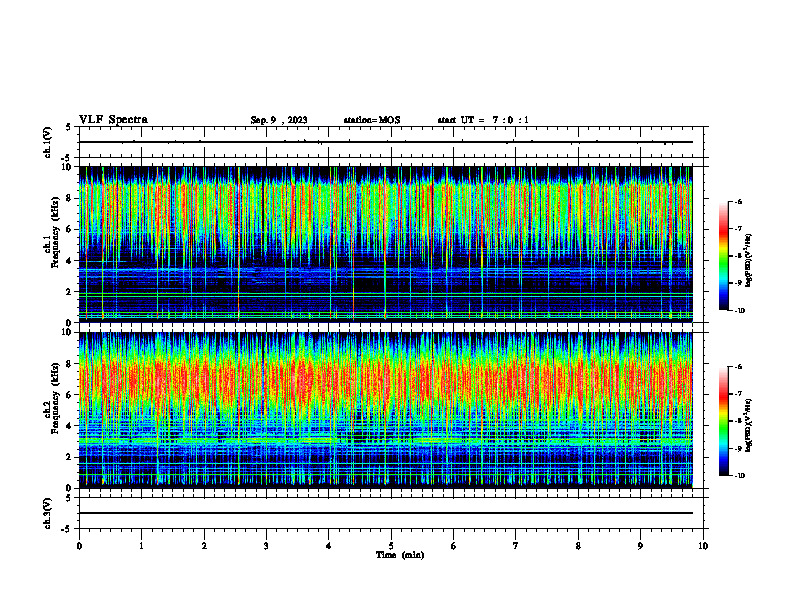Viewport: 792px width, 612px height.
Task: Click time axis tick label "5"
Action: pyautogui.click(x=391, y=546)
